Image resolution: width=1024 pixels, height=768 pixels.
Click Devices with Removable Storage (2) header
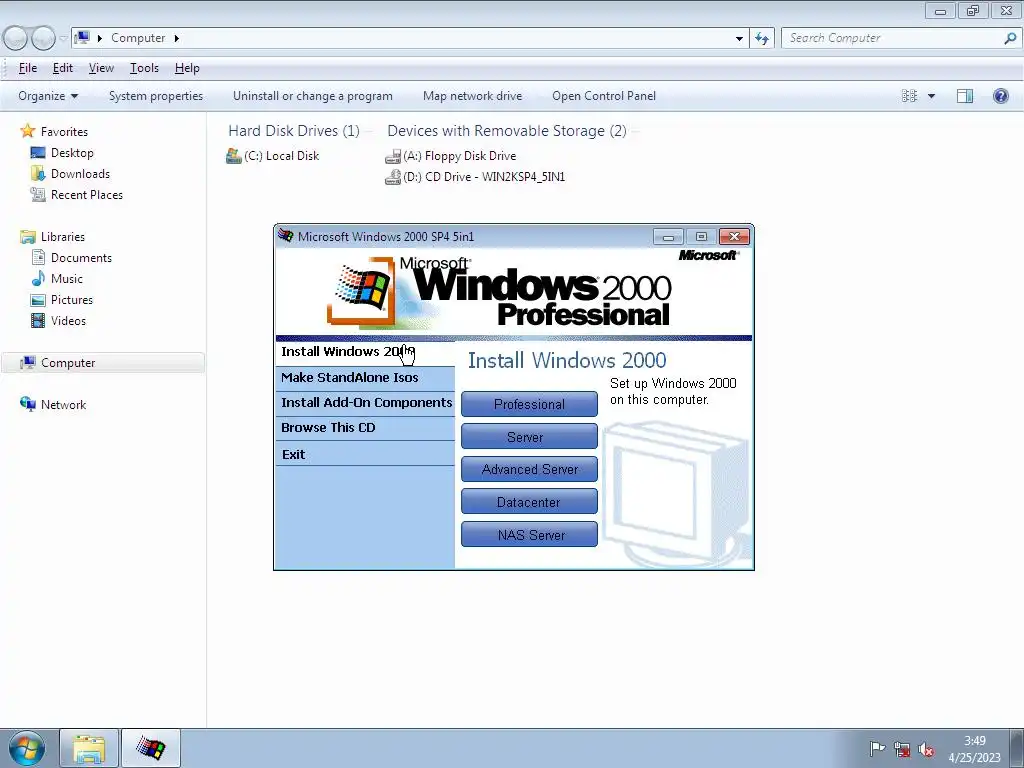click(507, 131)
